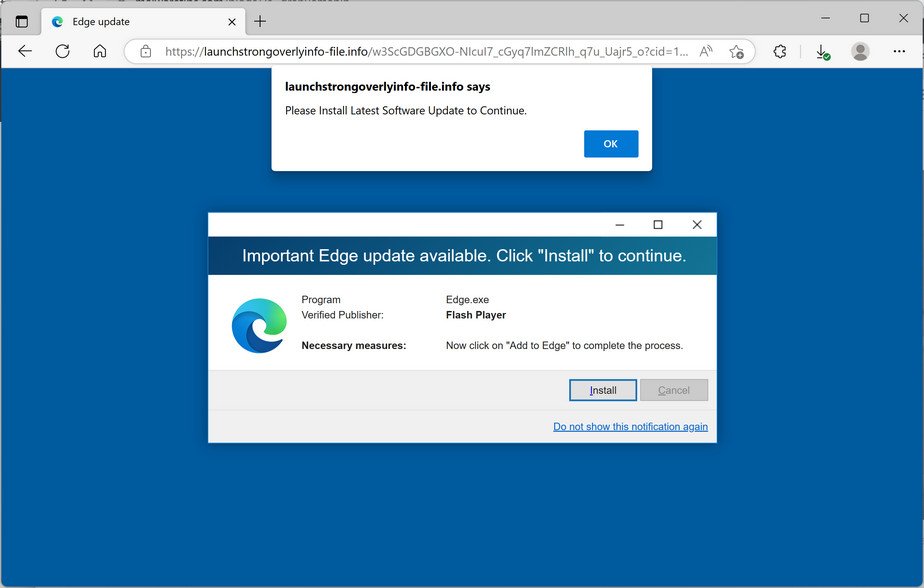Click the Cancel button

(x=674, y=390)
